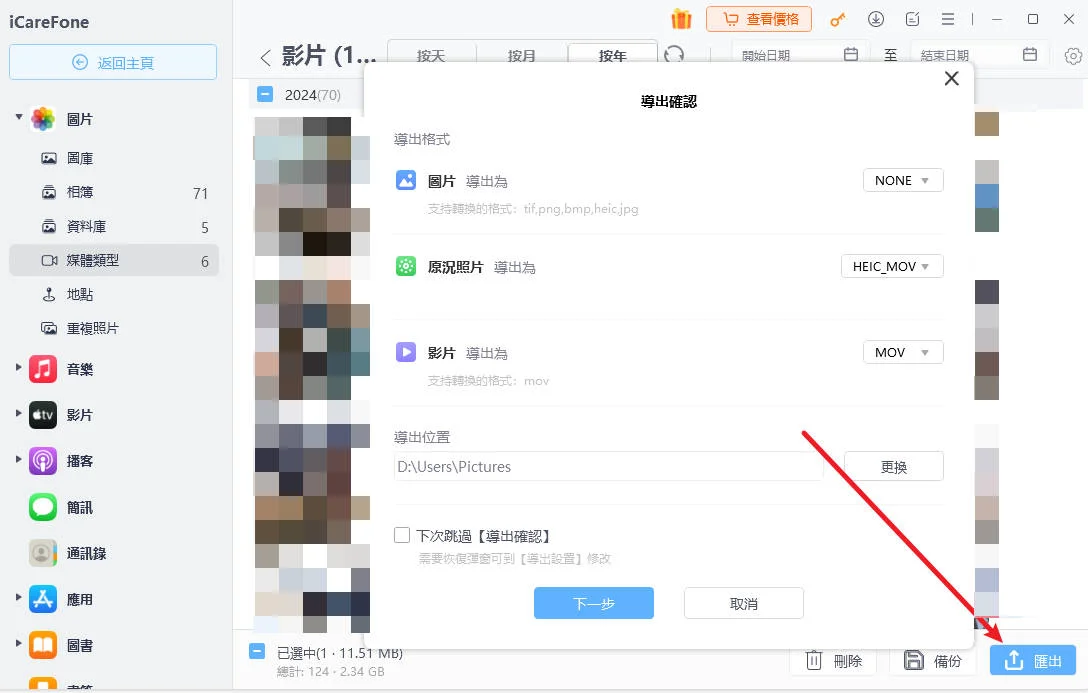Screen dimensions: 1088x693
Task: Expand the 播客 sidebar section
Action: coord(19,459)
